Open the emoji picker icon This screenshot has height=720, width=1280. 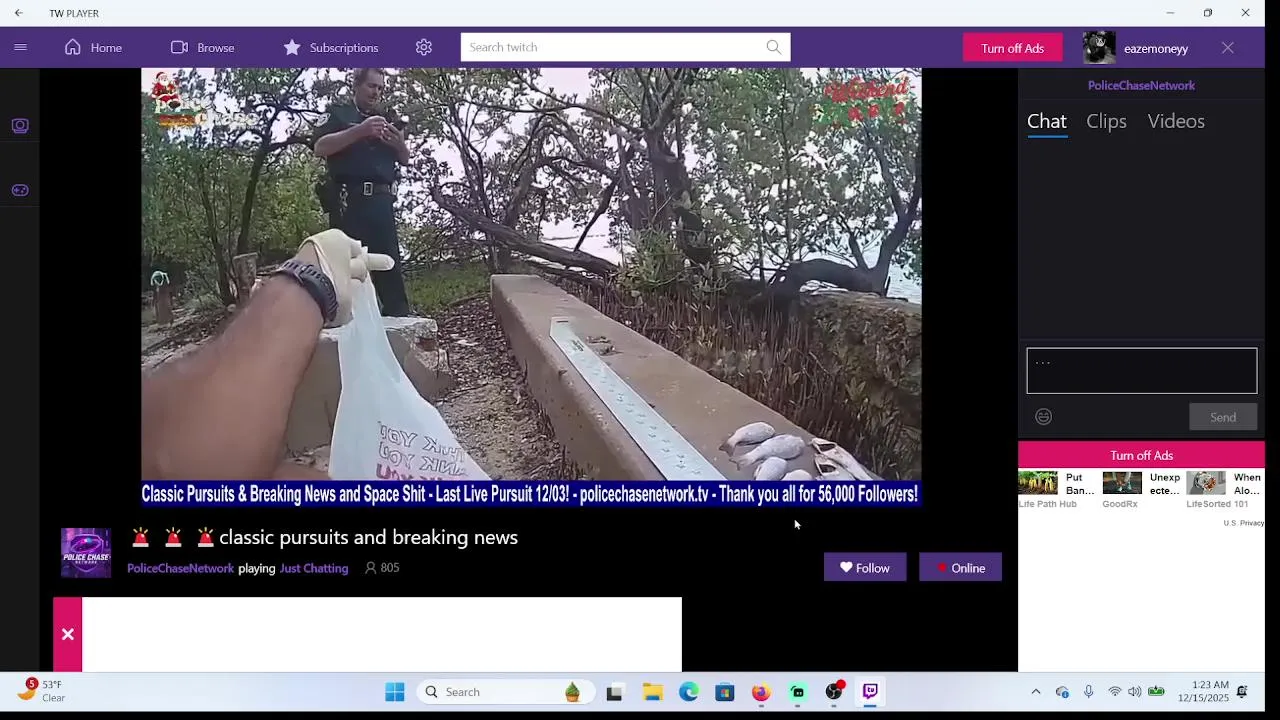pyautogui.click(x=1043, y=417)
